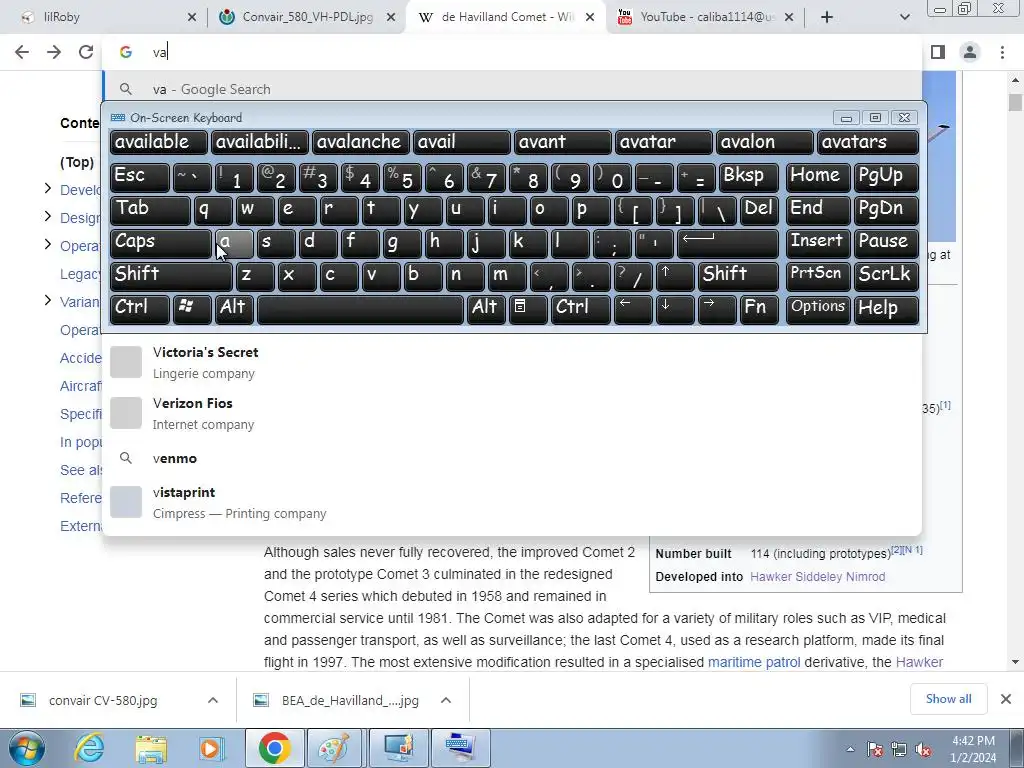This screenshot has width=1024, height=768.
Task: Toggle the Caps key
Action: [161, 243]
